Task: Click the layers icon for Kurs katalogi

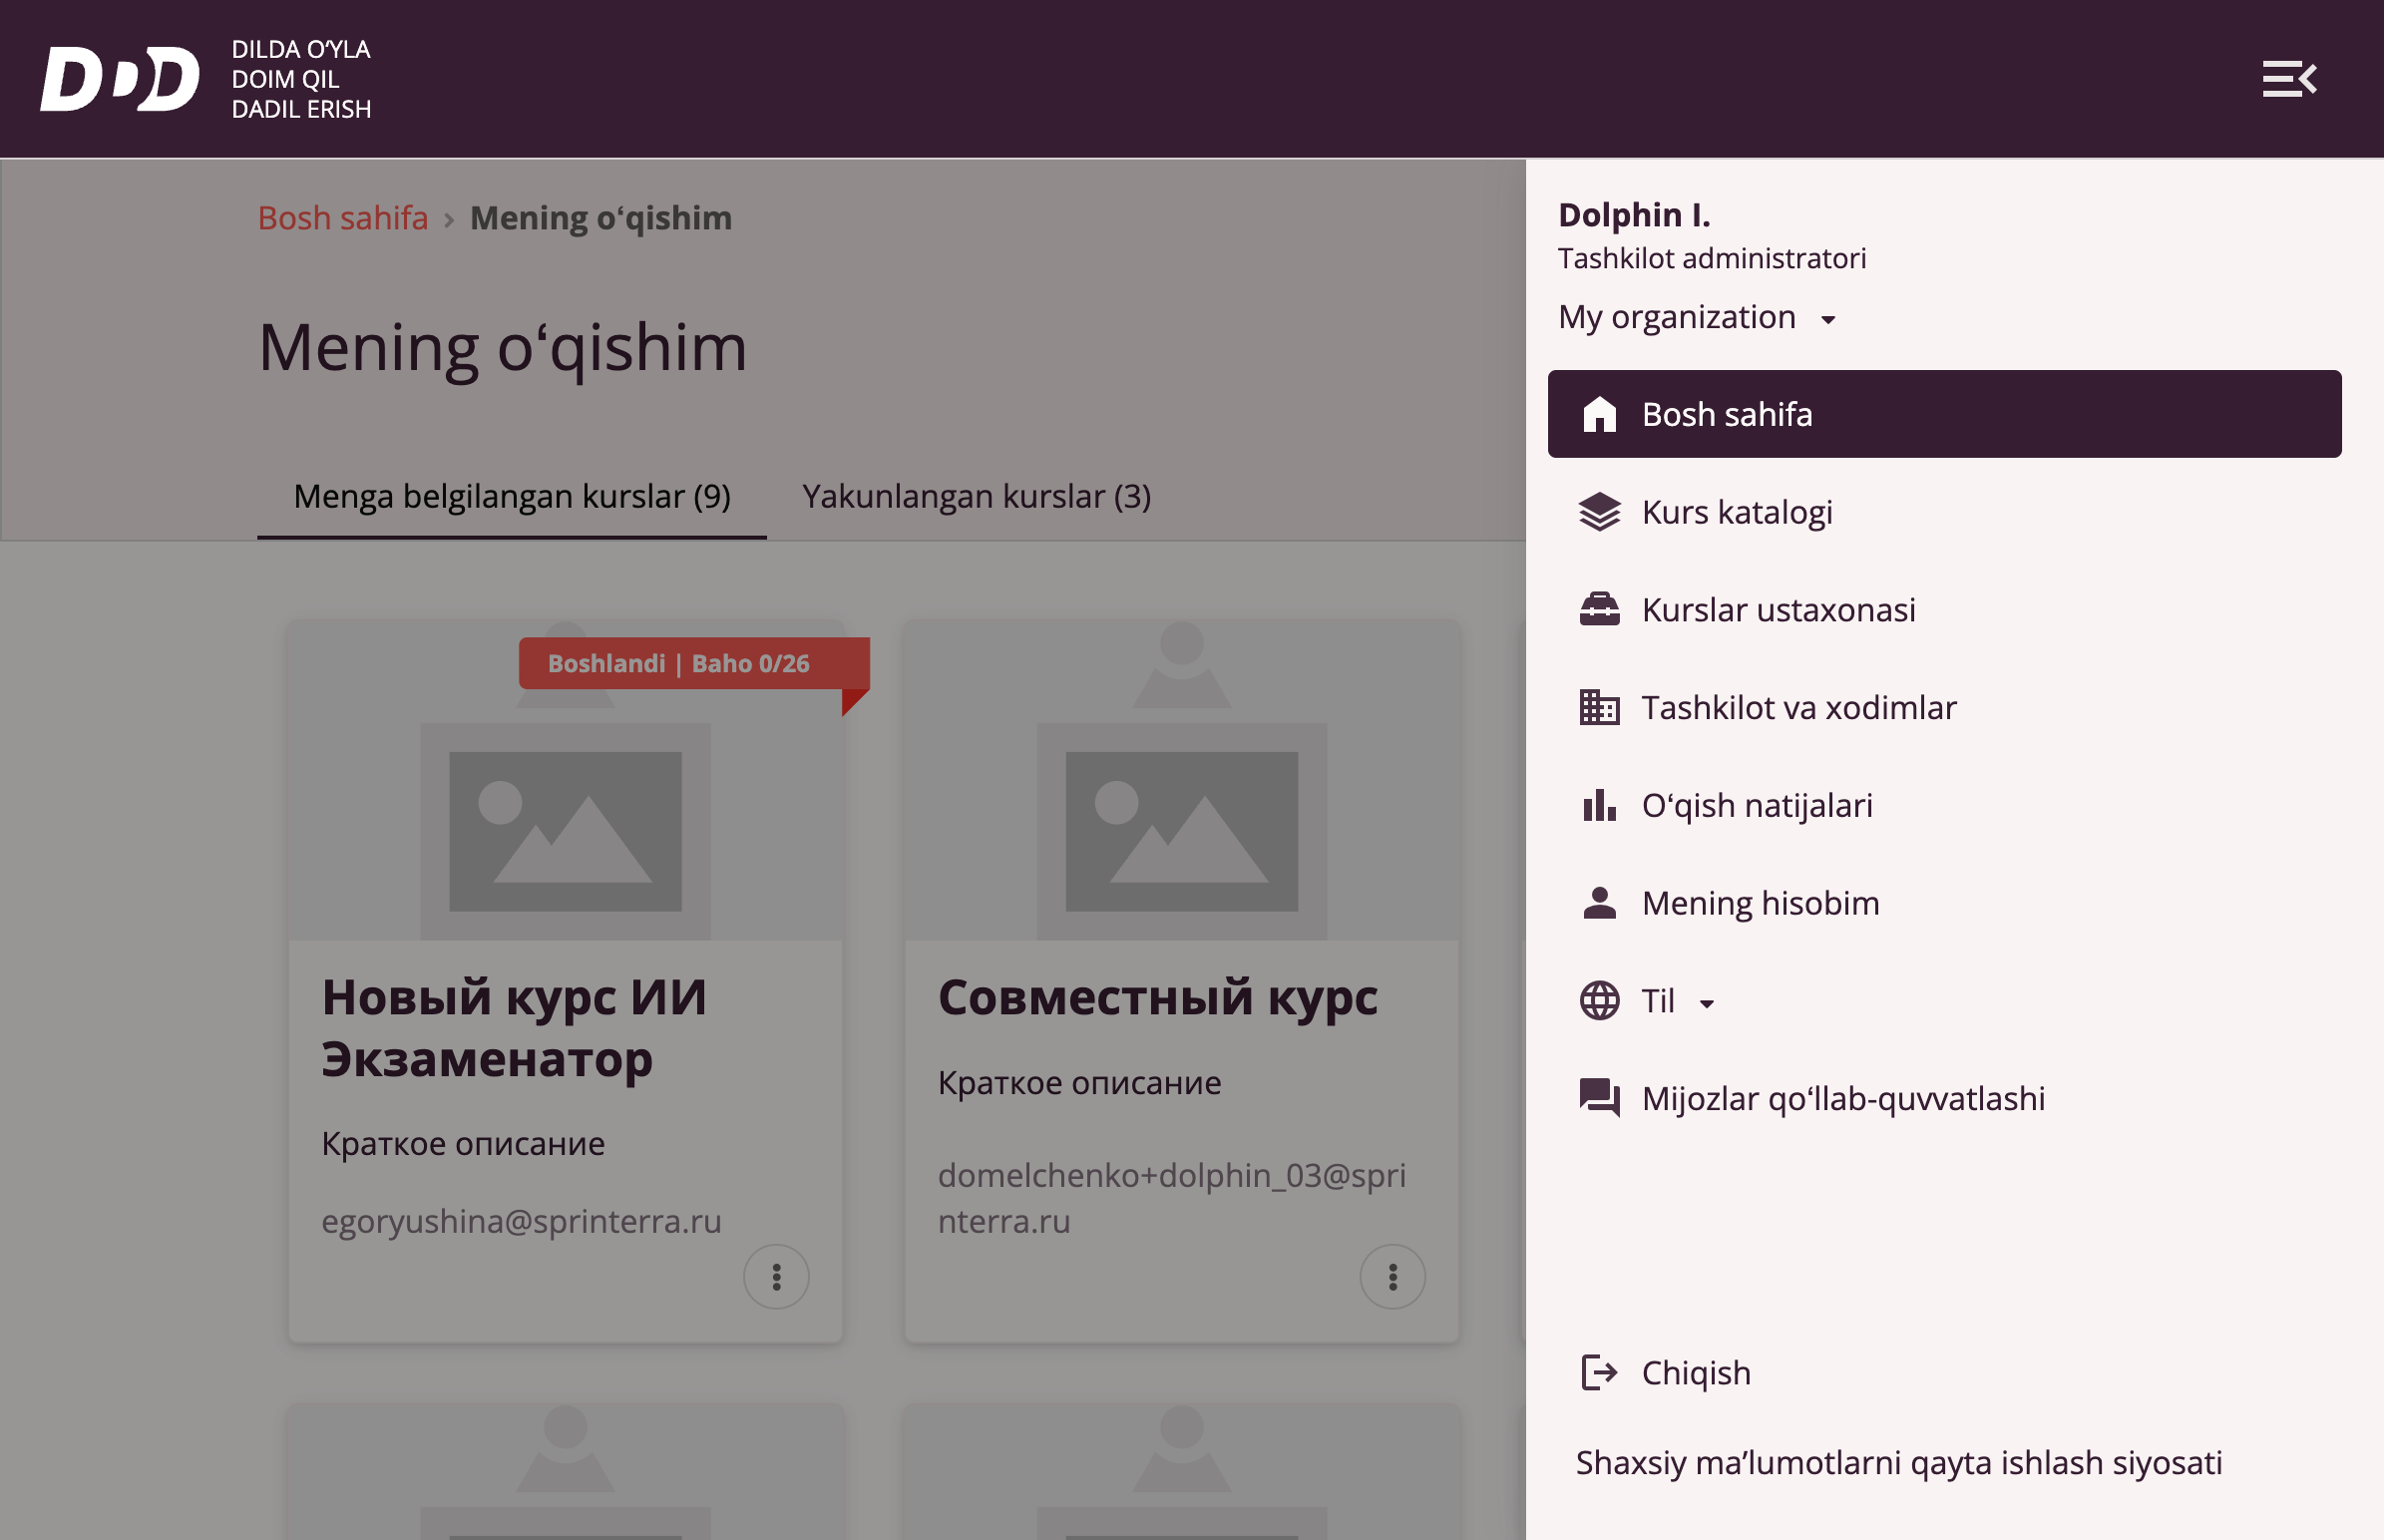Action: pyautogui.click(x=1599, y=512)
